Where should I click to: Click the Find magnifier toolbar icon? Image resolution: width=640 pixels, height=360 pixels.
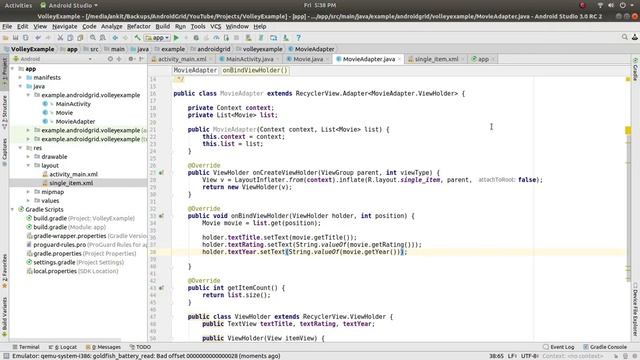(x=93, y=38)
